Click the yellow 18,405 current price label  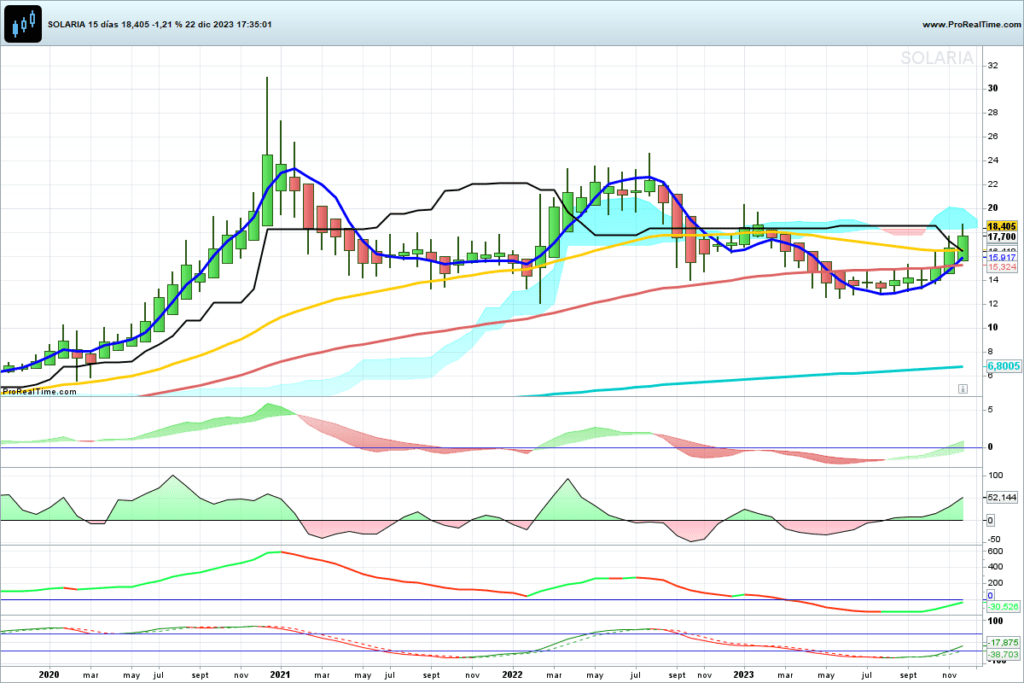click(x=1002, y=227)
